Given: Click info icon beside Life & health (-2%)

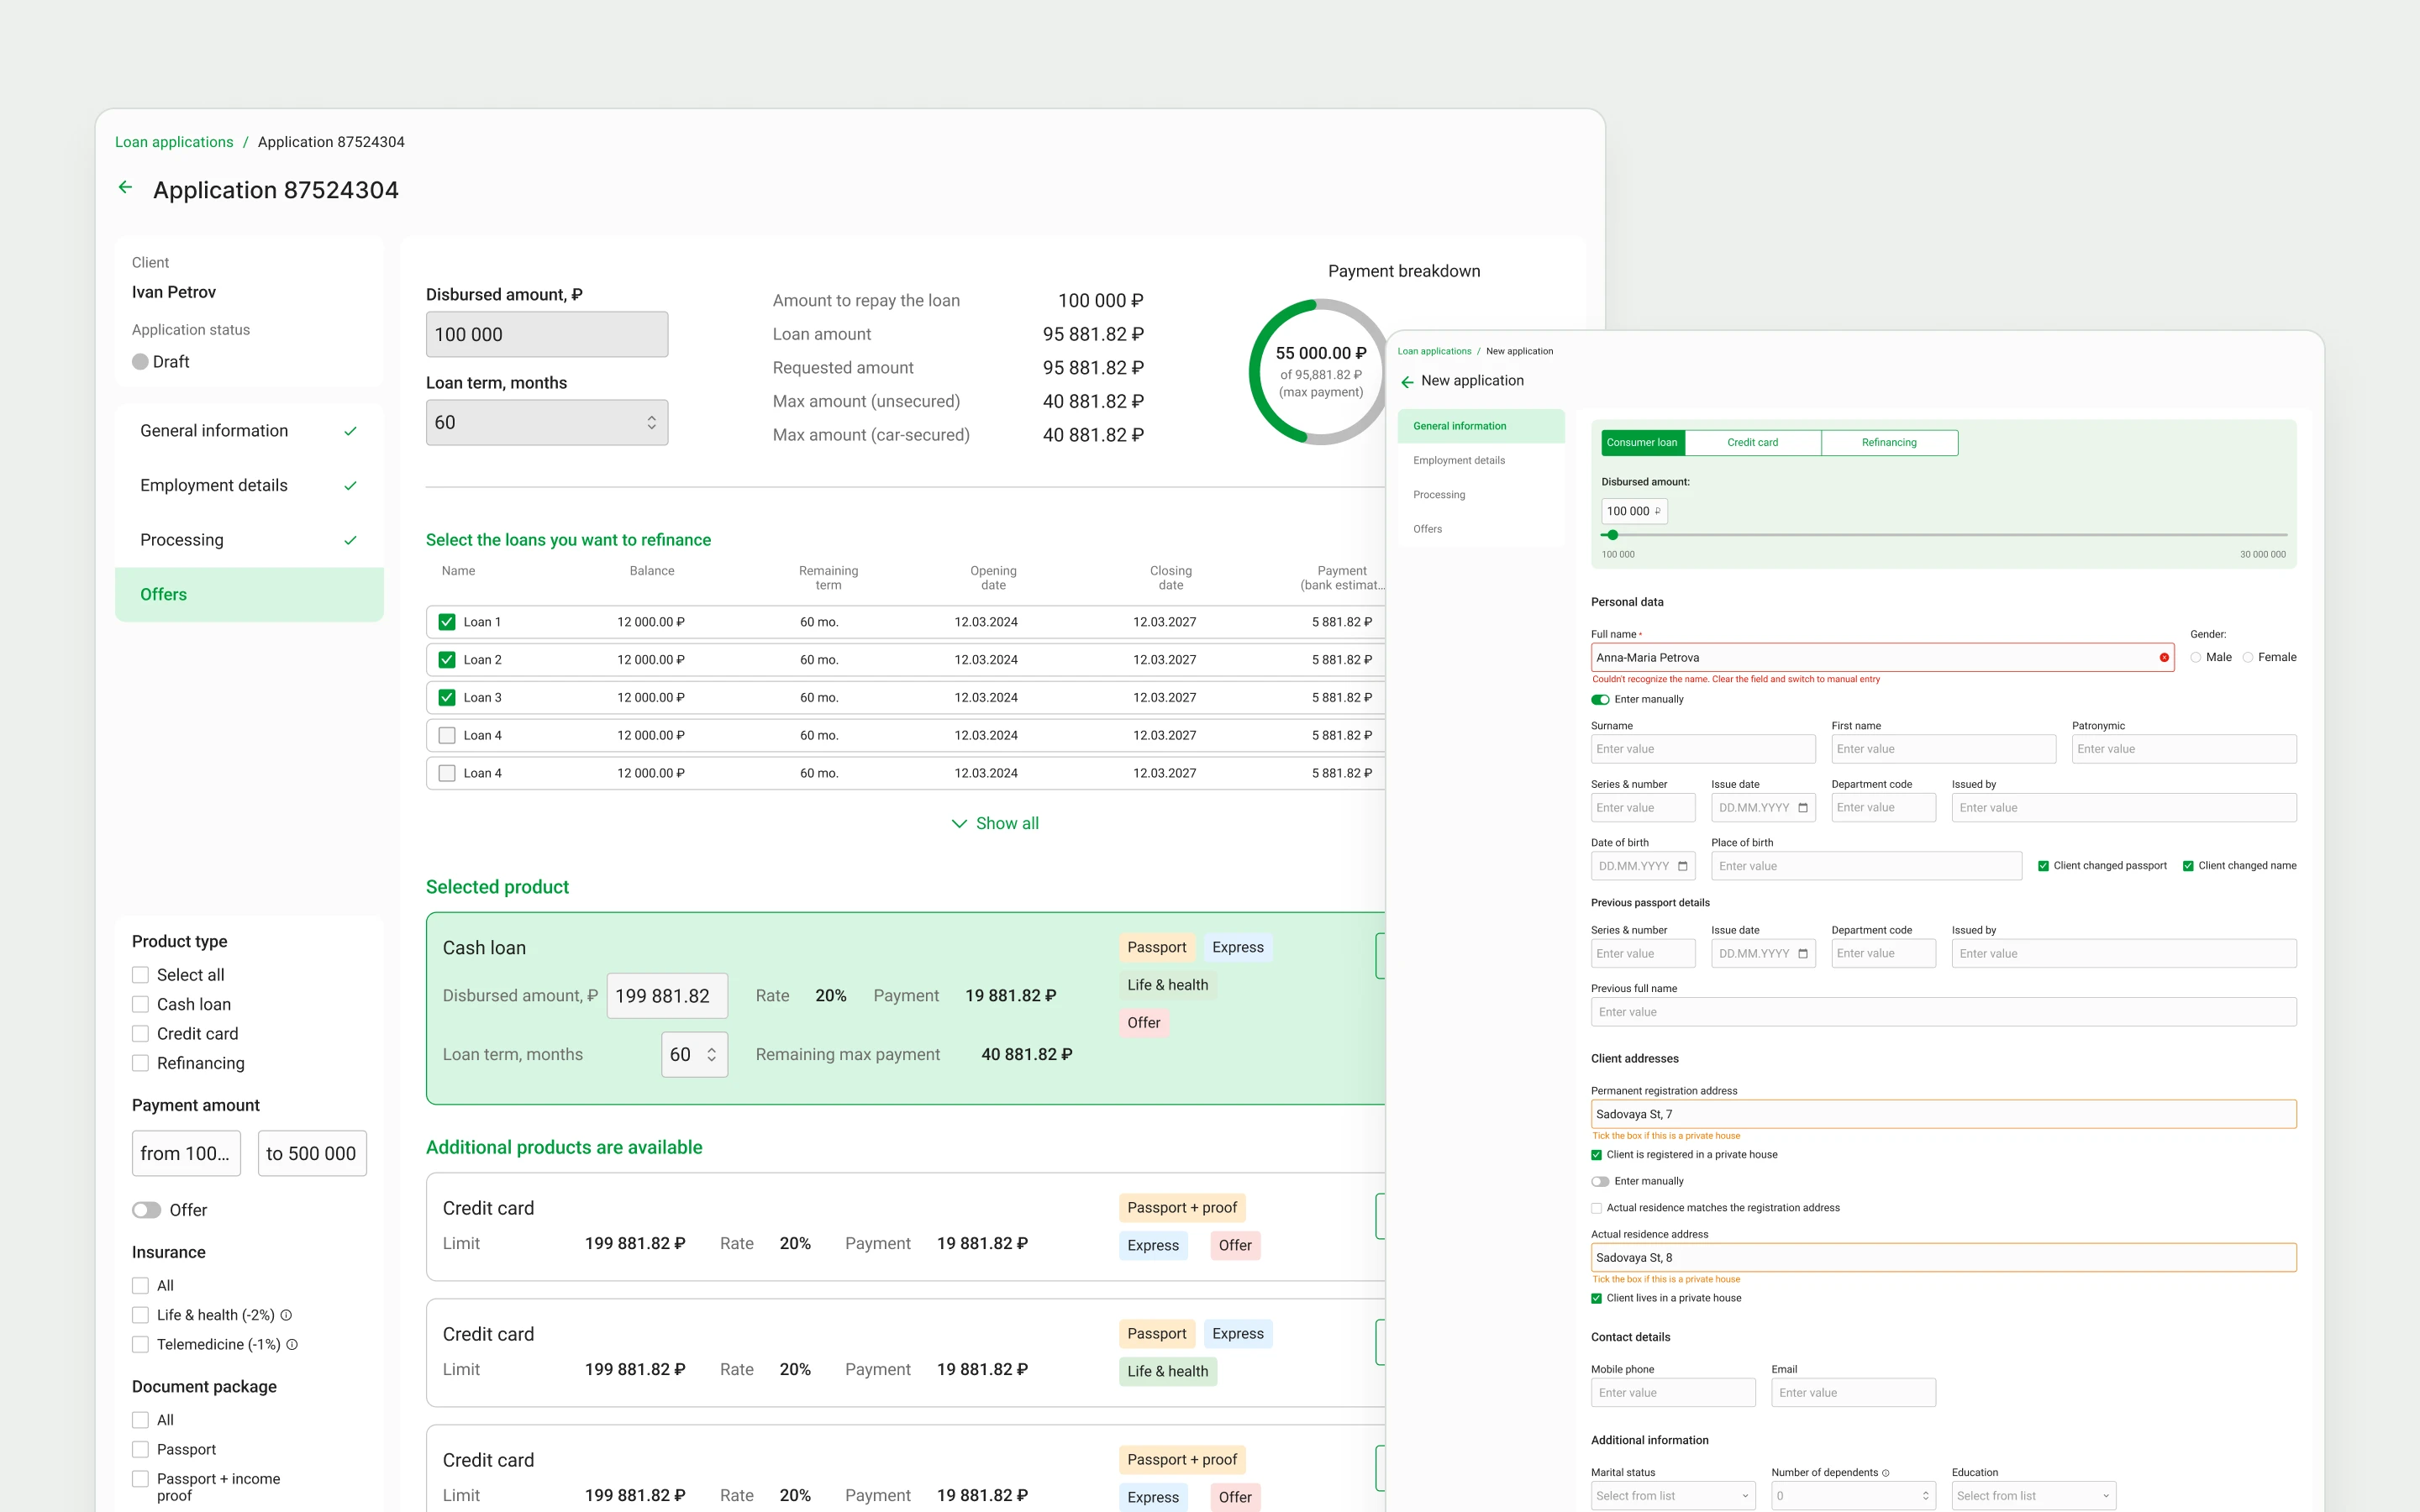Looking at the screenshot, I should coord(286,1315).
